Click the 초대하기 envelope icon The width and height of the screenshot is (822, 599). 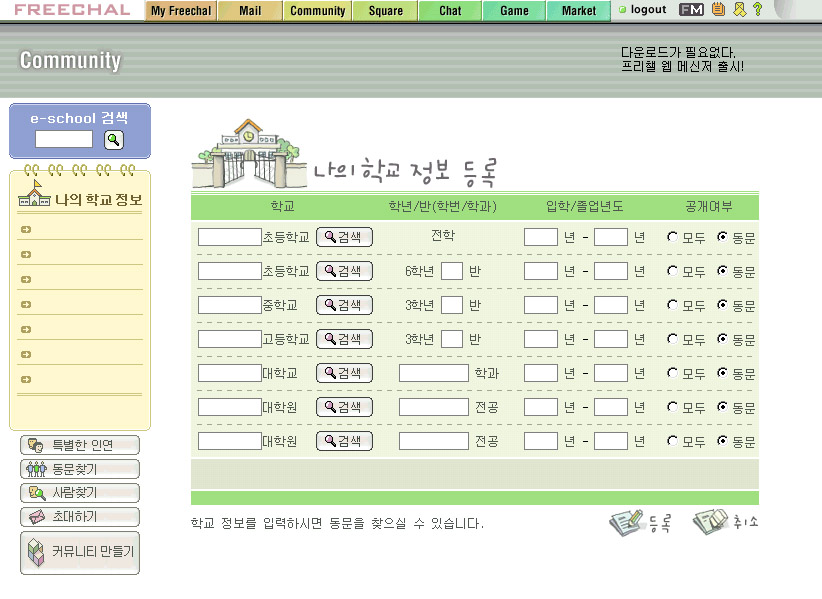(x=37, y=517)
